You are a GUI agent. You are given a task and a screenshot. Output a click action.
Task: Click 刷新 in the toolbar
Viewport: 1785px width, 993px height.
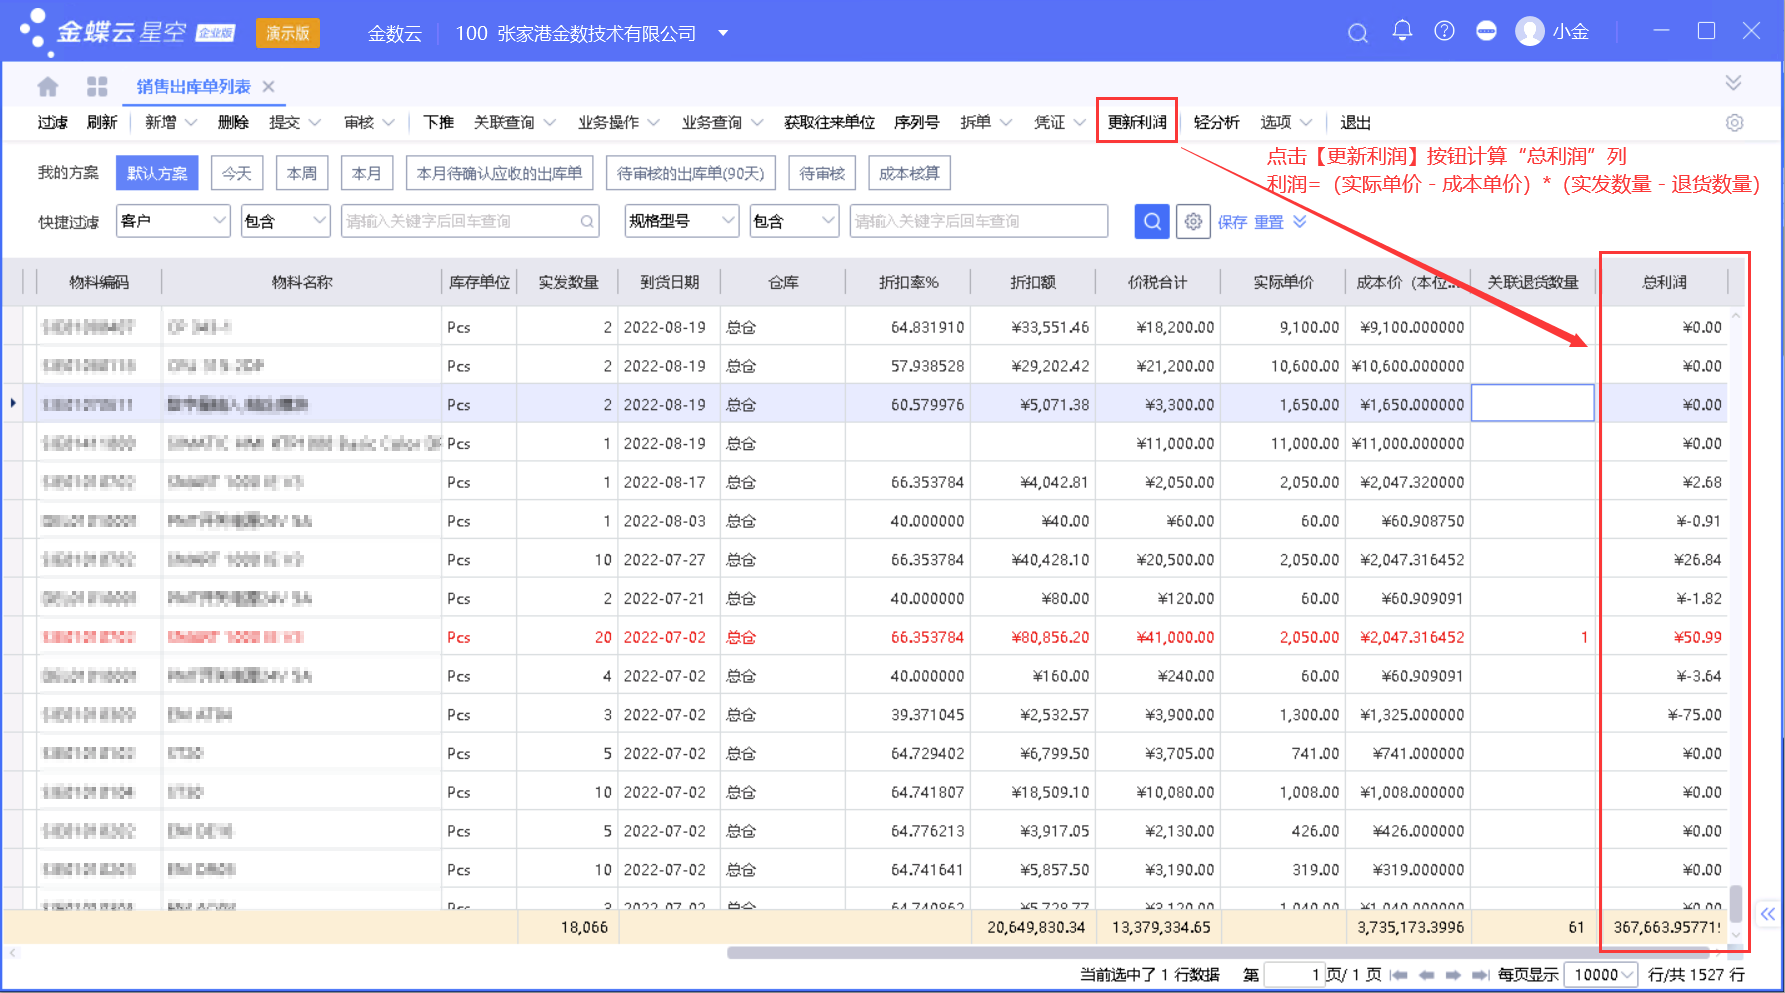click(x=102, y=122)
